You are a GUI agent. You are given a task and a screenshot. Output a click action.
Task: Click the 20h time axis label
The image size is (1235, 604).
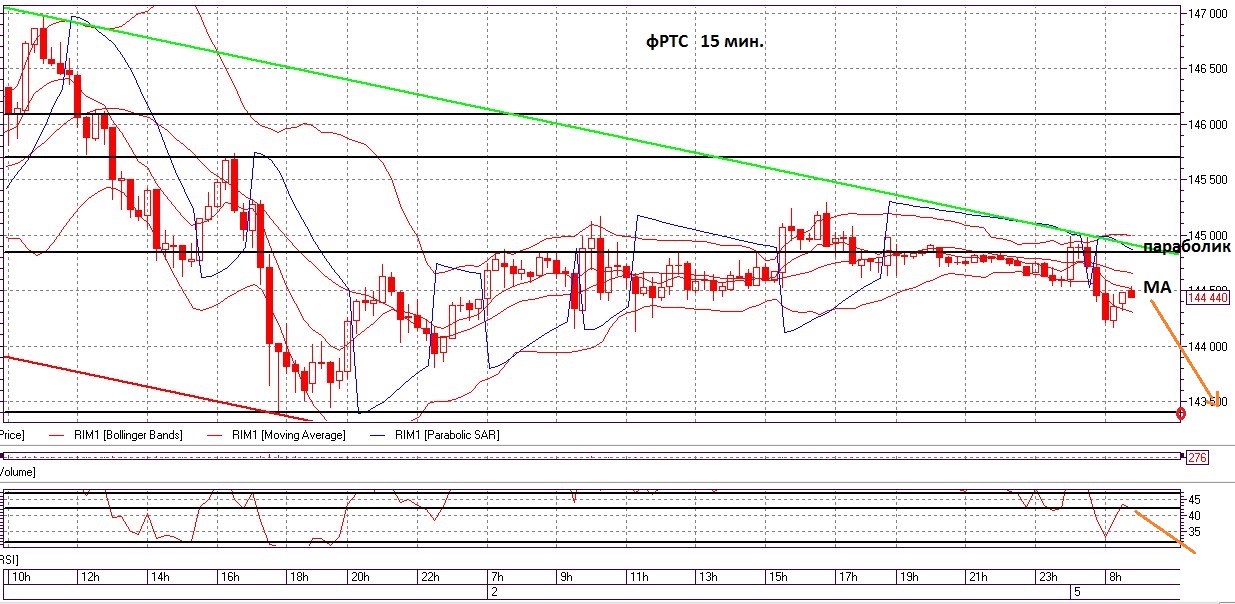(x=361, y=577)
